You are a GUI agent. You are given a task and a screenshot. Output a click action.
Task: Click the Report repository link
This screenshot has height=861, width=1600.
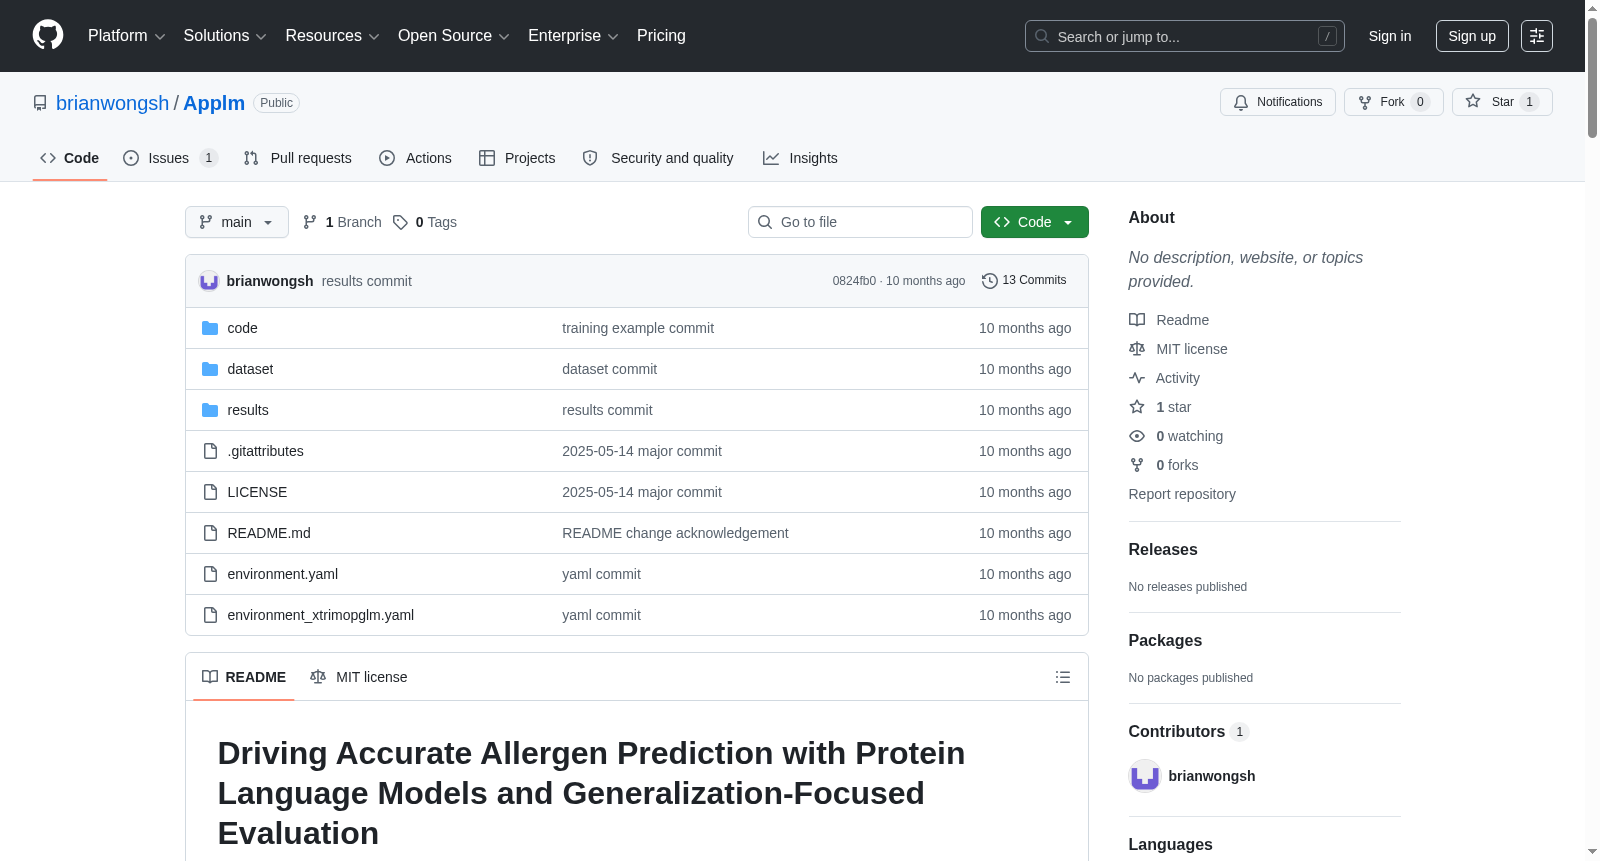[x=1182, y=494]
